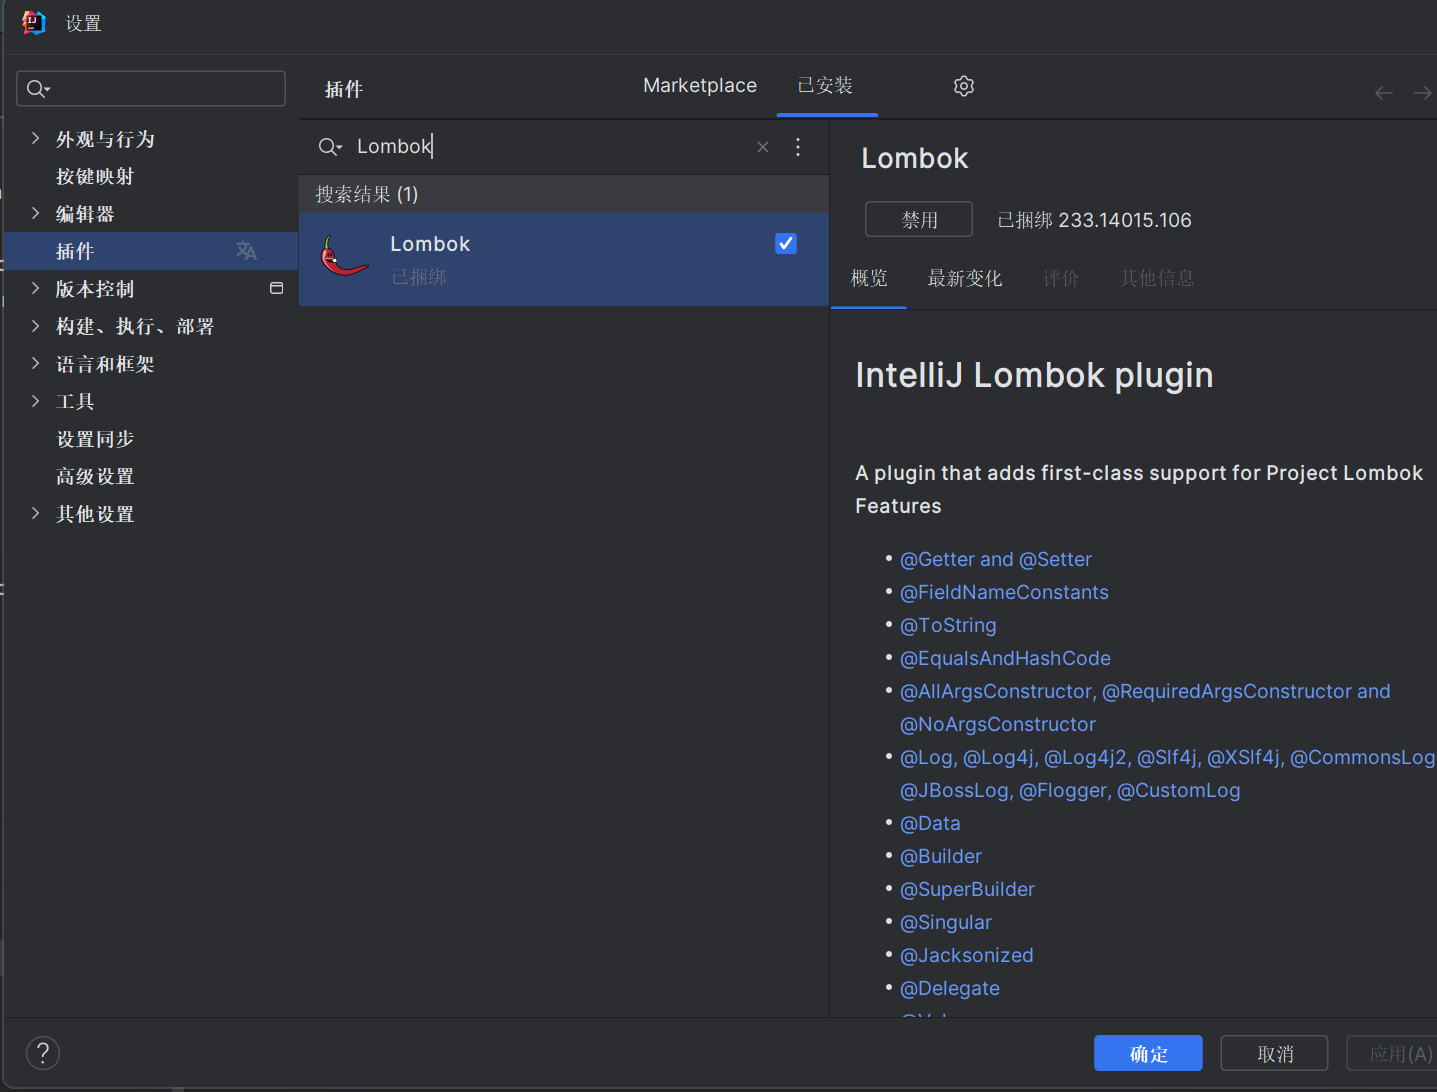Click the back navigation arrow at top right
The height and width of the screenshot is (1092, 1437).
tap(1383, 92)
